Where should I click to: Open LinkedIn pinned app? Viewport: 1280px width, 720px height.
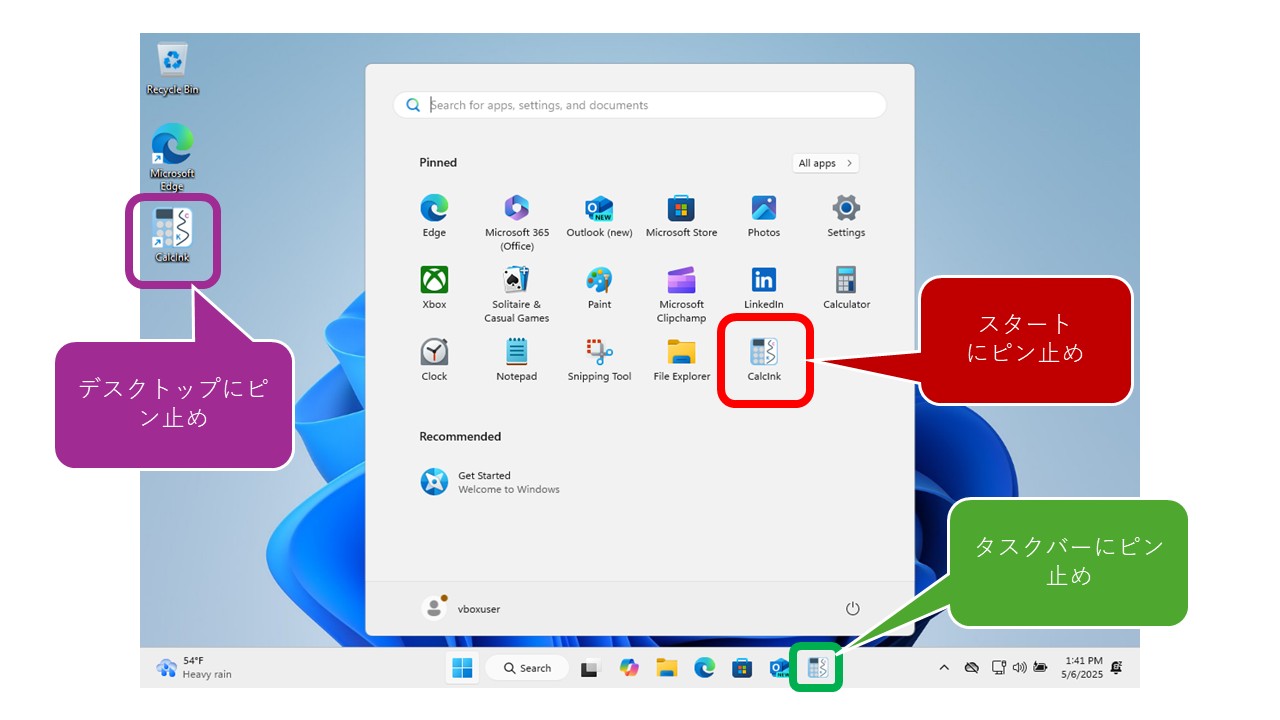click(x=764, y=288)
